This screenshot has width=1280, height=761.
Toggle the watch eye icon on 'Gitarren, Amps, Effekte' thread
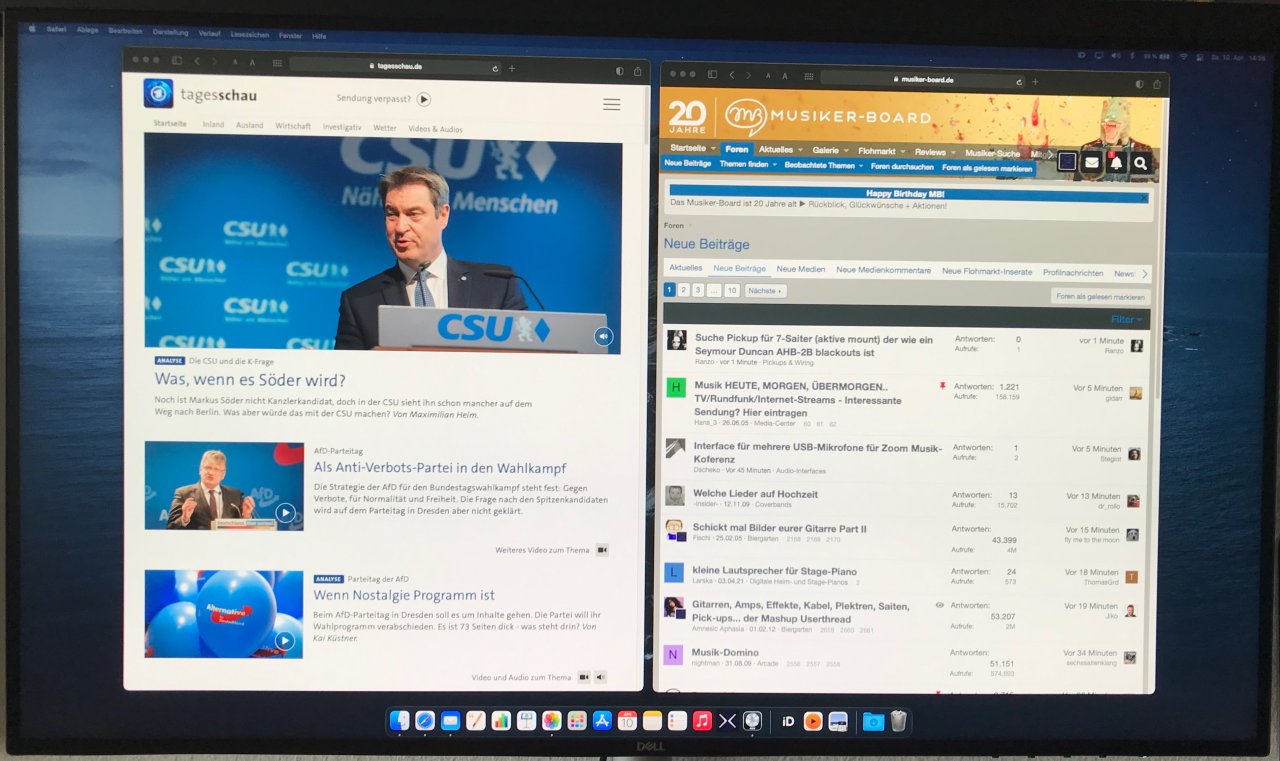click(x=939, y=605)
